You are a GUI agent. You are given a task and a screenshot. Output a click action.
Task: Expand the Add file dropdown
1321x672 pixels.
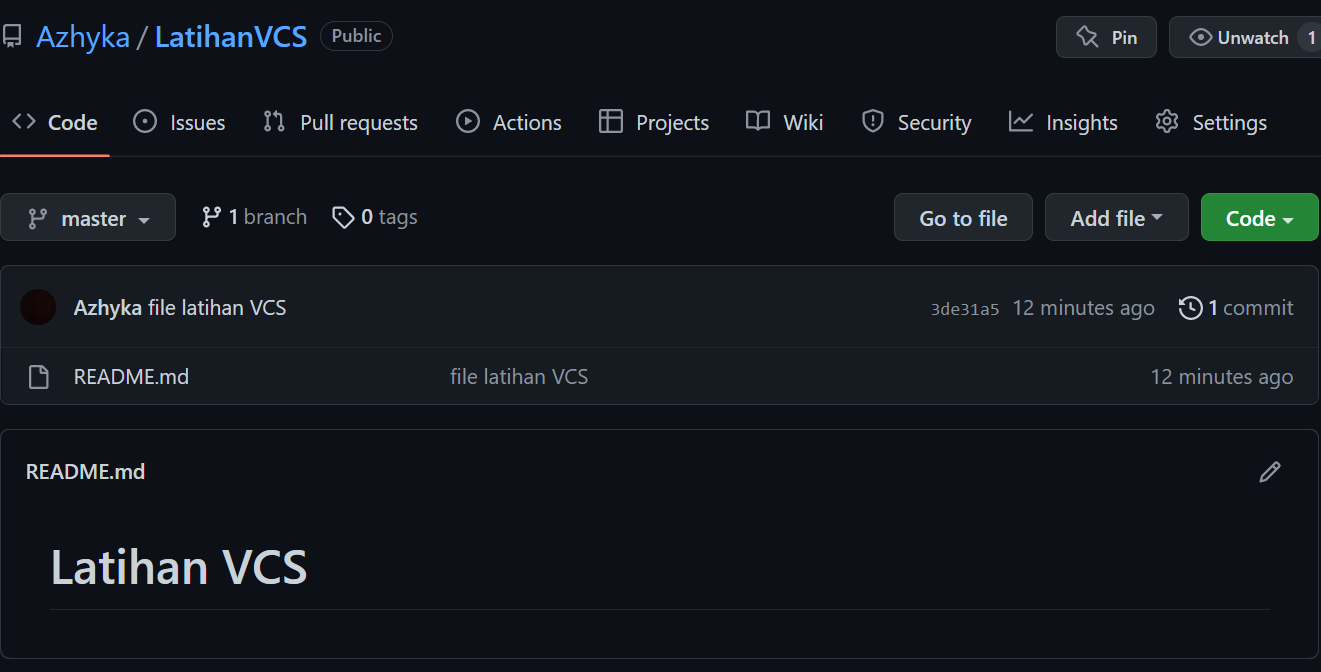[x=1116, y=217]
